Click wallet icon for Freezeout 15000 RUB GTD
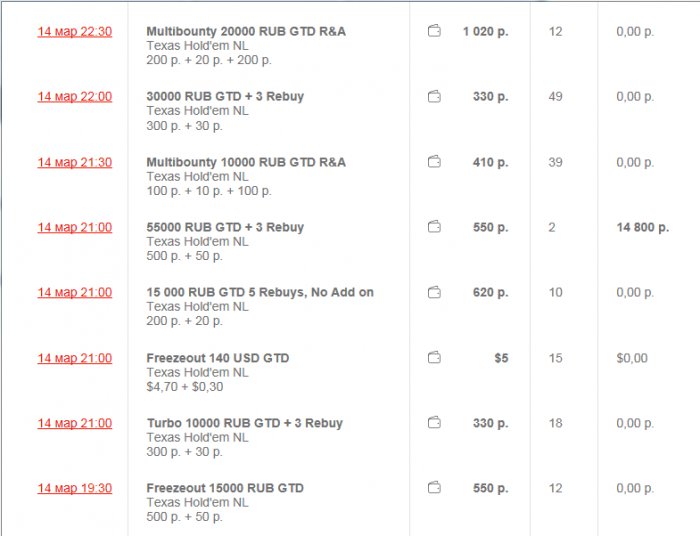Screen dimensions: 700x536 [x=434, y=488]
